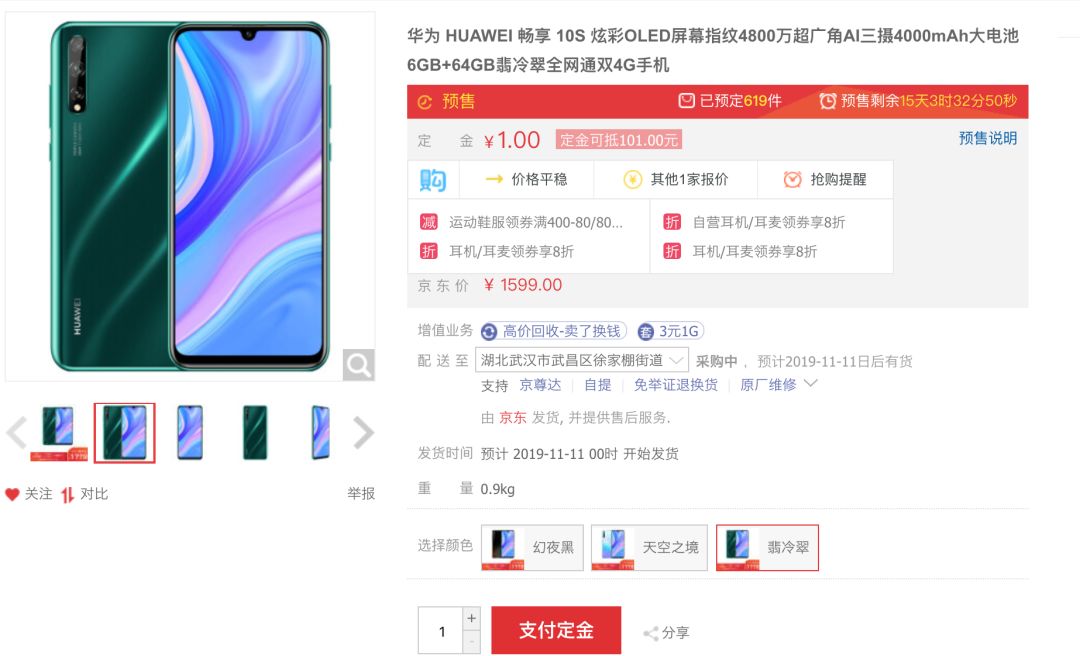The width and height of the screenshot is (1080, 656).
Task: Click the 其他1家报价 coin icon
Action: (632, 180)
